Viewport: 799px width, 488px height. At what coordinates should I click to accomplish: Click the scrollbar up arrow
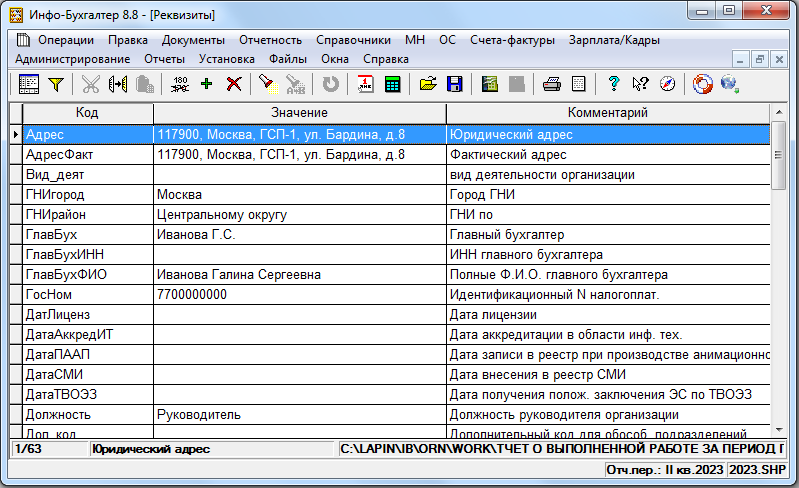(779, 112)
